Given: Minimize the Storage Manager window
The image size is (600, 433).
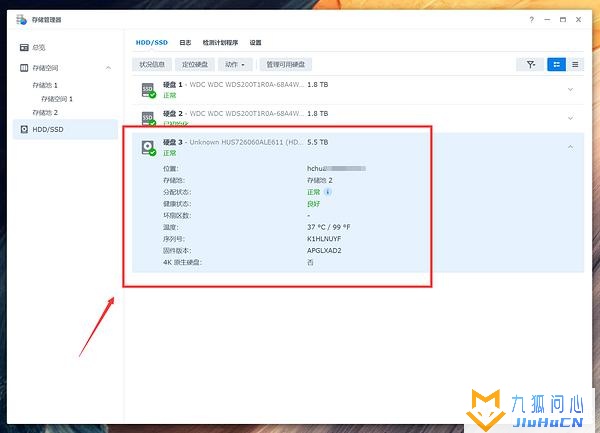Looking at the screenshot, I should pyautogui.click(x=547, y=20).
